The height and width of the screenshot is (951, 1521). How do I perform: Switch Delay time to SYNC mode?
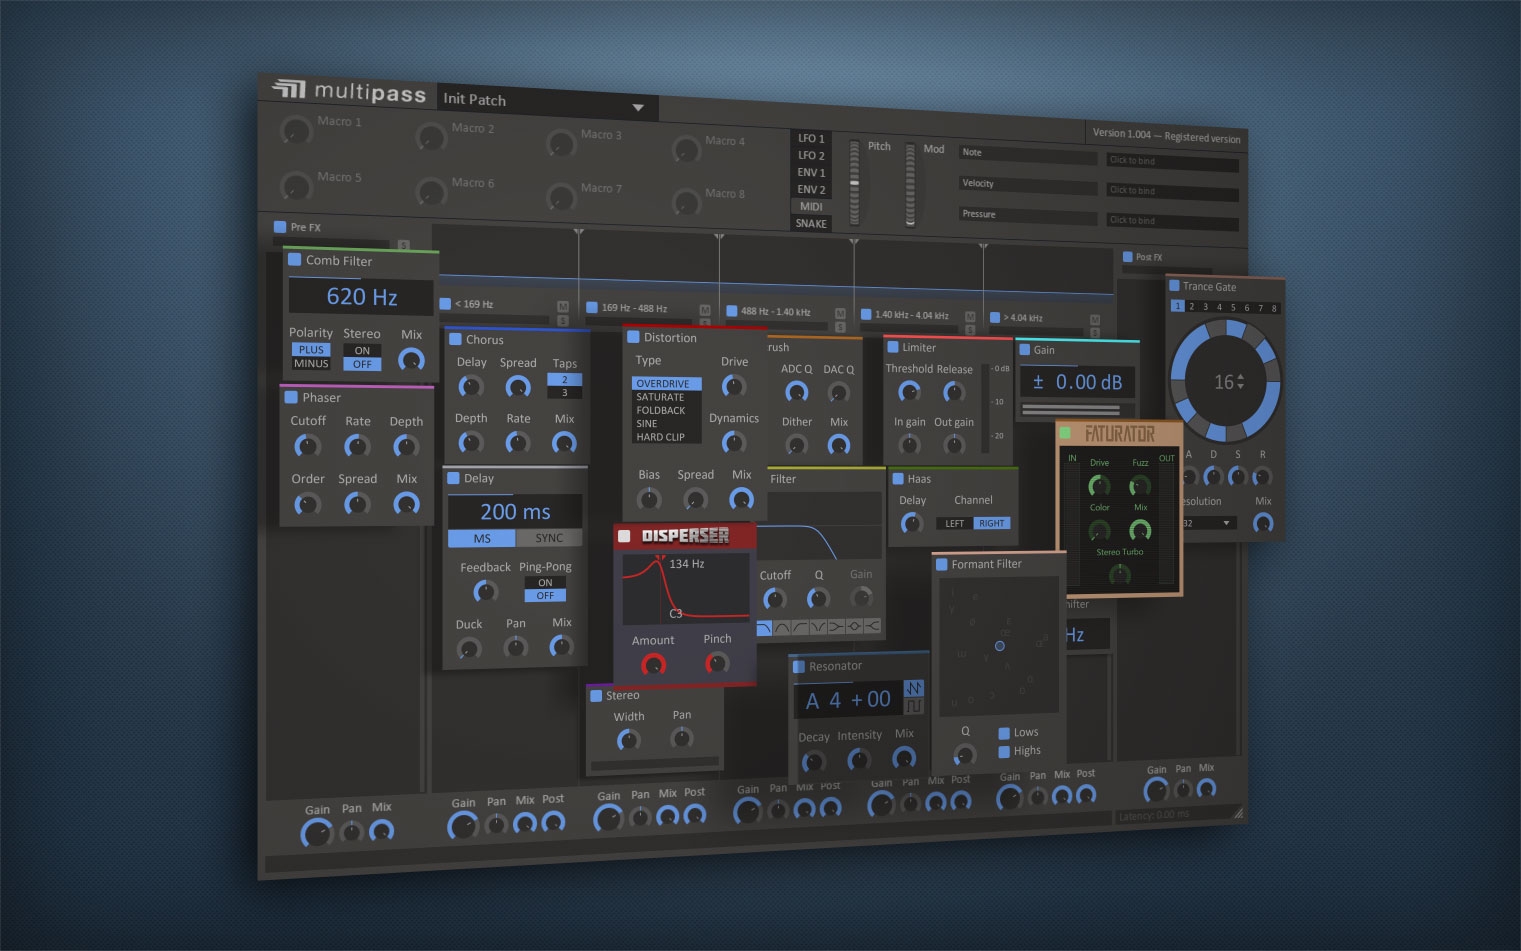pos(549,538)
